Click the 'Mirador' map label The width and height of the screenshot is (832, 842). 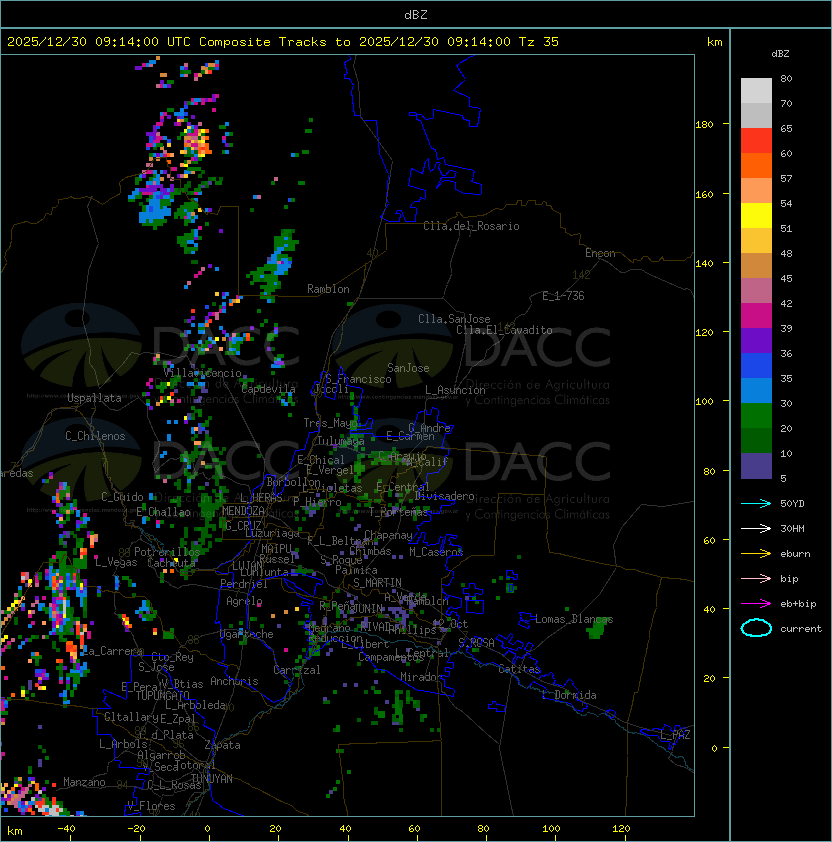click(421, 677)
